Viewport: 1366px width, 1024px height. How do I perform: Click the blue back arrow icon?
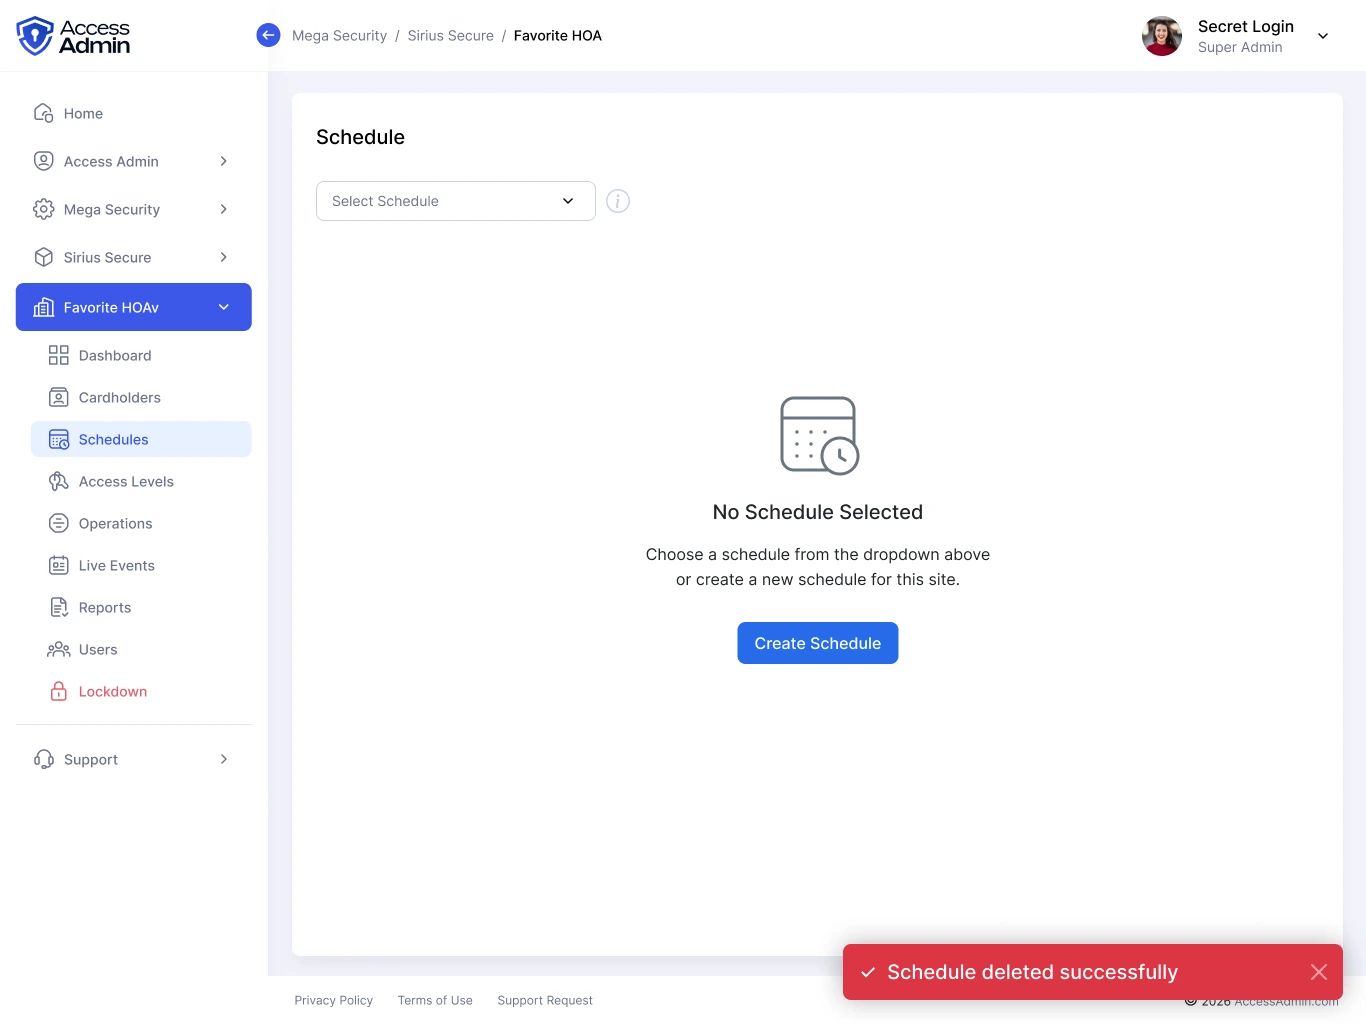point(268,35)
